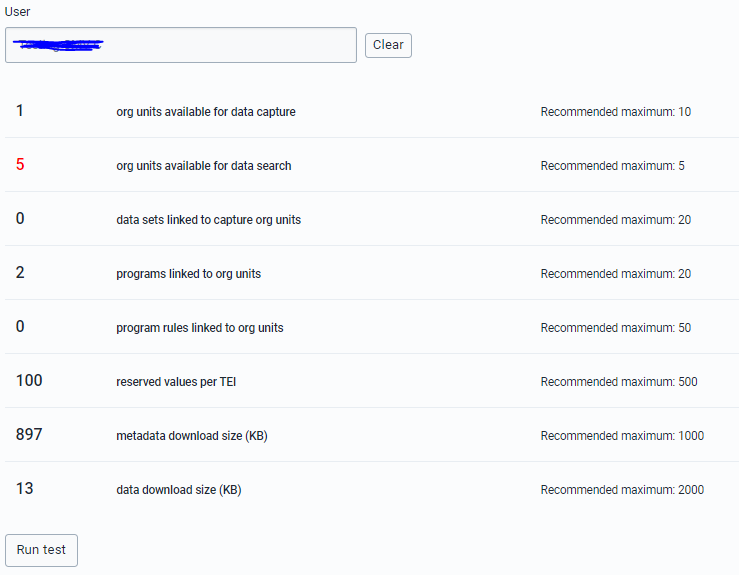Click the 100 reserved values number
The image size is (739, 575).
coord(29,380)
